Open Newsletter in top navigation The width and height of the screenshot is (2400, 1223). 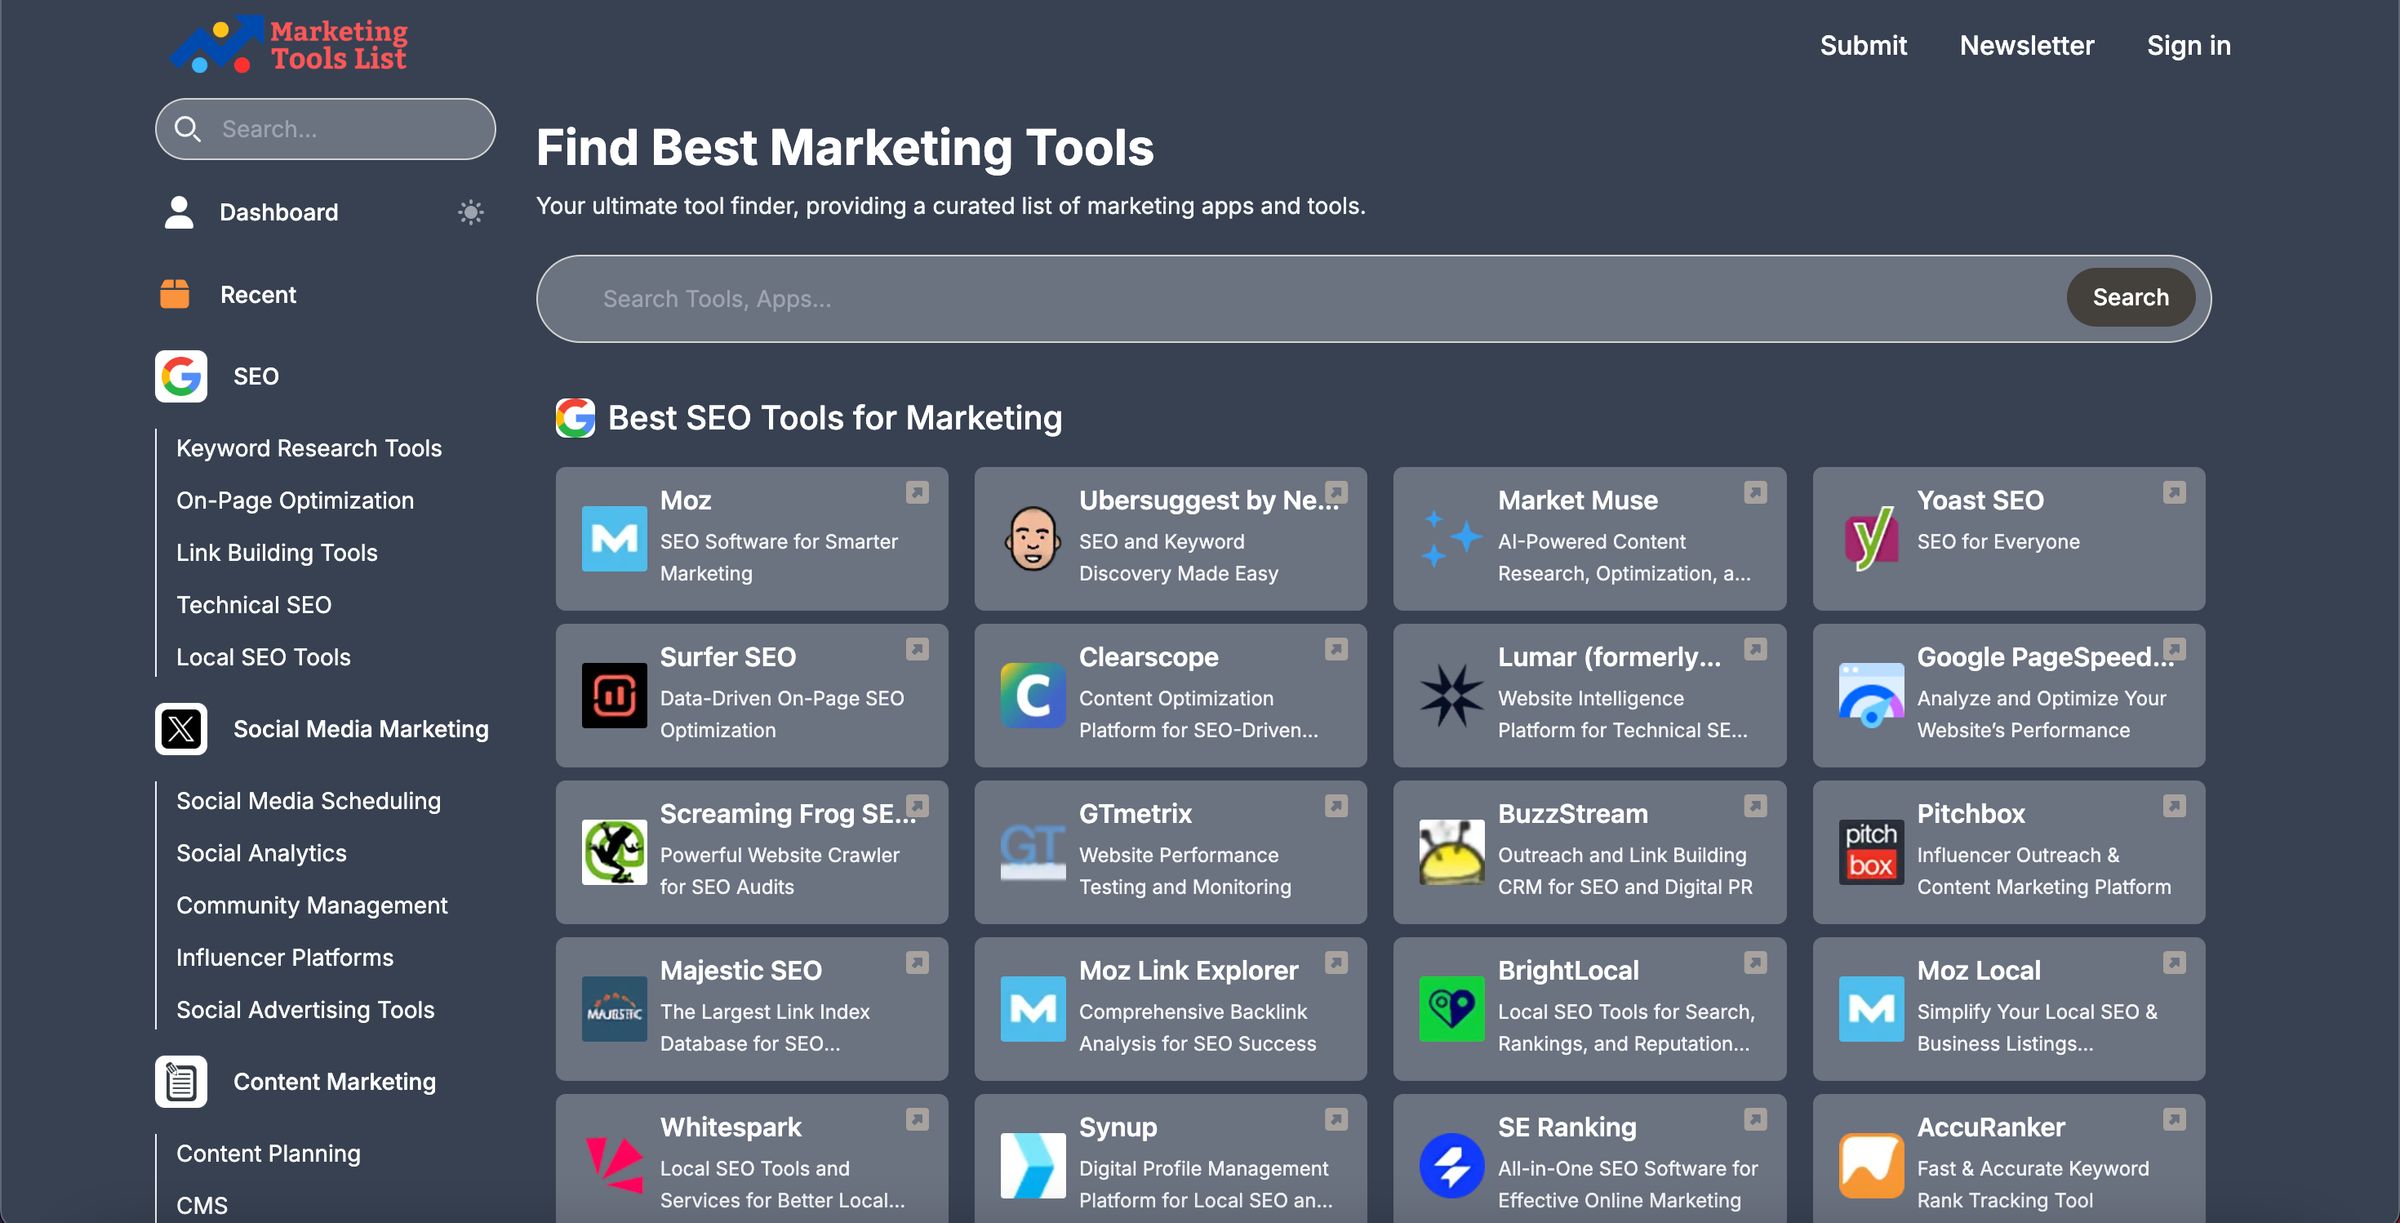[2026, 46]
